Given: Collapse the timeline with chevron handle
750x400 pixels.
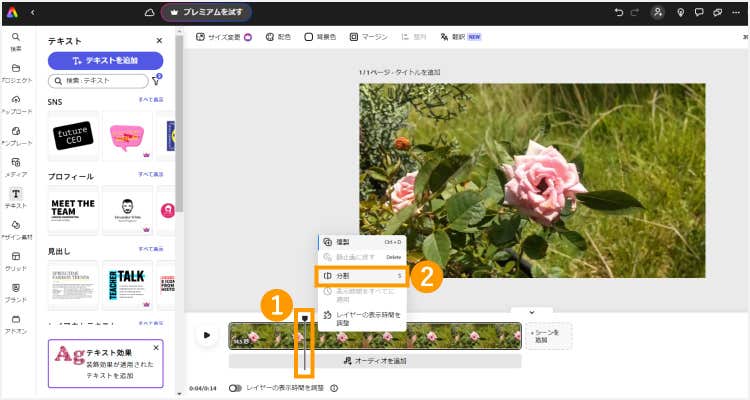Looking at the screenshot, I should point(531,312).
